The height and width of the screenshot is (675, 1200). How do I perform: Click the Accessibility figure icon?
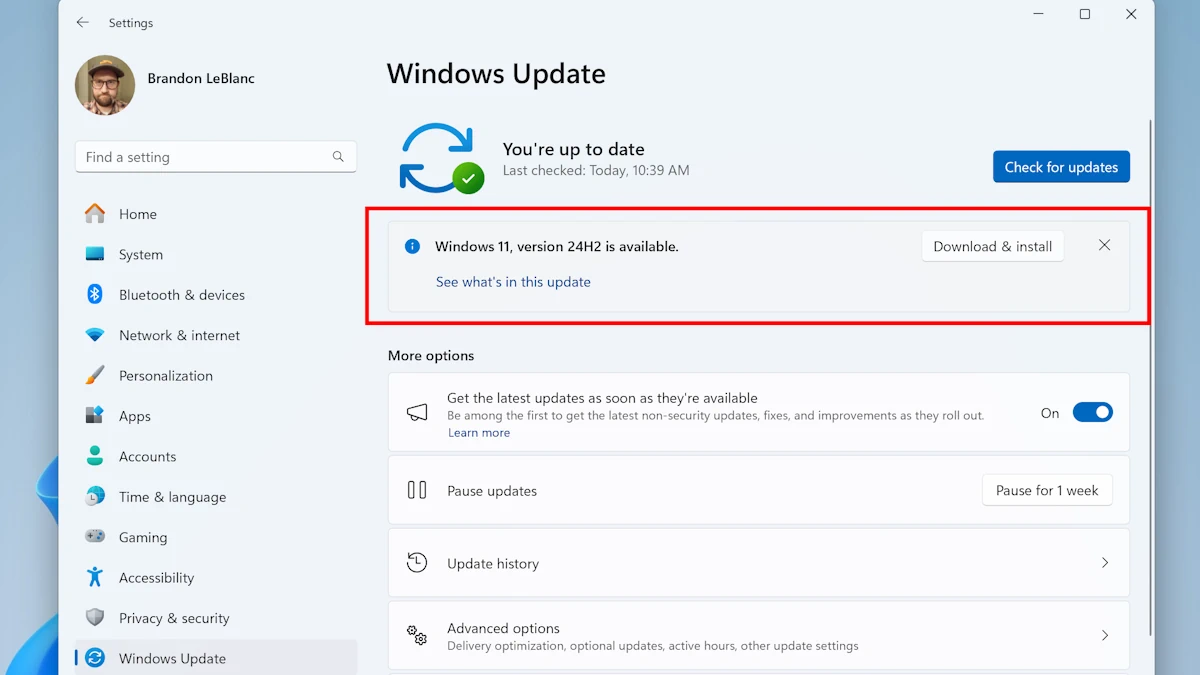(95, 577)
